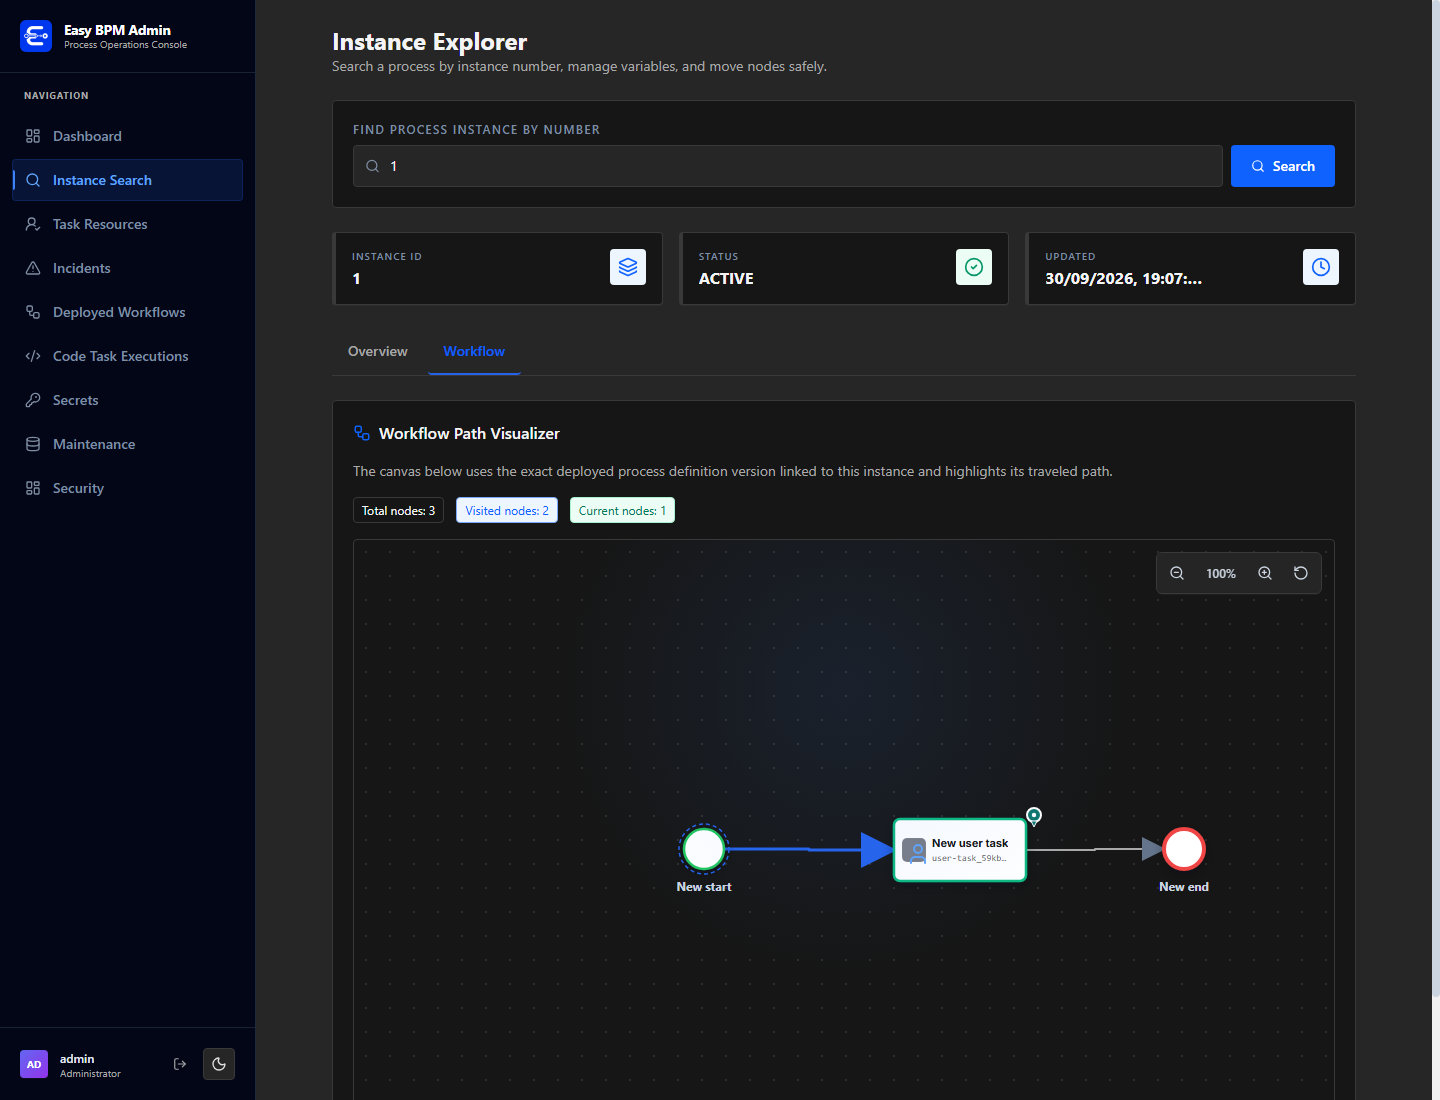Click the Visited nodes: 2 badge
Image resolution: width=1440 pixels, height=1100 pixels.
pos(507,510)
